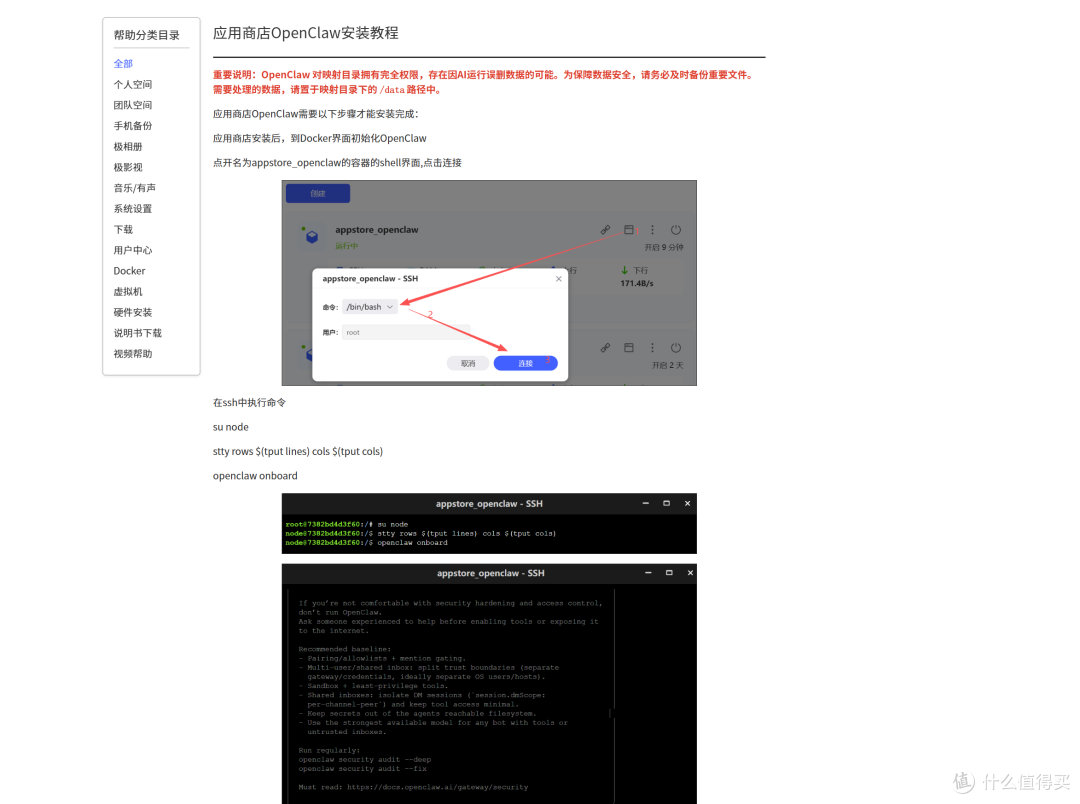Open three-dot menu on the 开启 2 天 container
The height and width of the screenshot is (804, 1080).
point(652,348)
